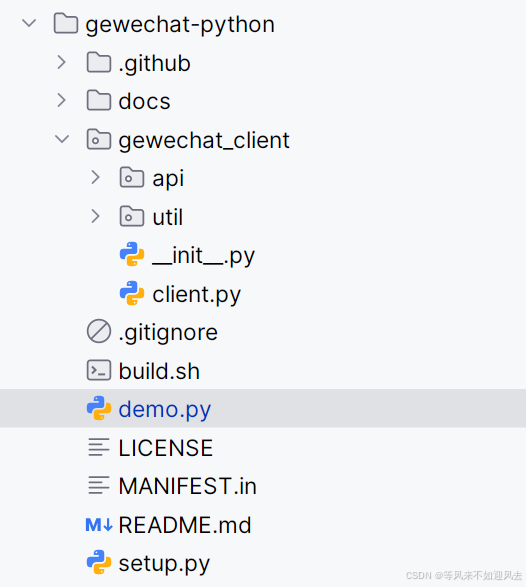This screenshot has height=587, width=526.
Task: Click the Python icon beside demo.py
Action: (x=99, y=408)
